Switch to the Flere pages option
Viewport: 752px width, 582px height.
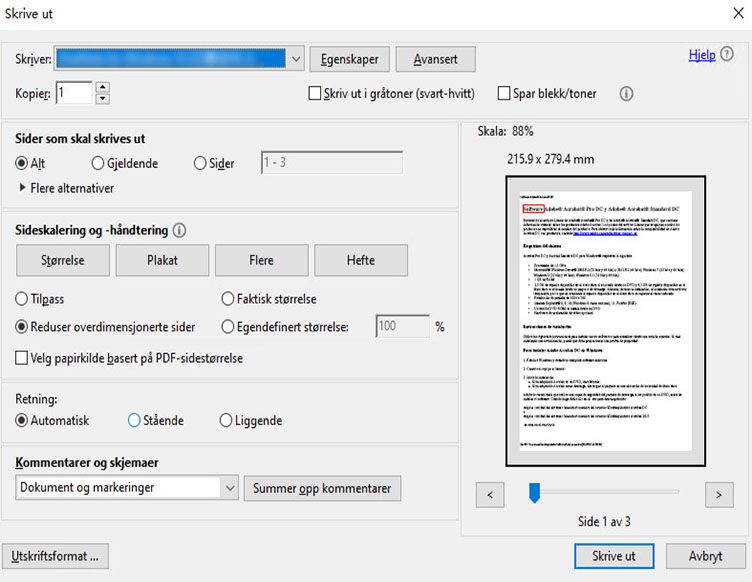pyautogui.click(x=261, y=260)
